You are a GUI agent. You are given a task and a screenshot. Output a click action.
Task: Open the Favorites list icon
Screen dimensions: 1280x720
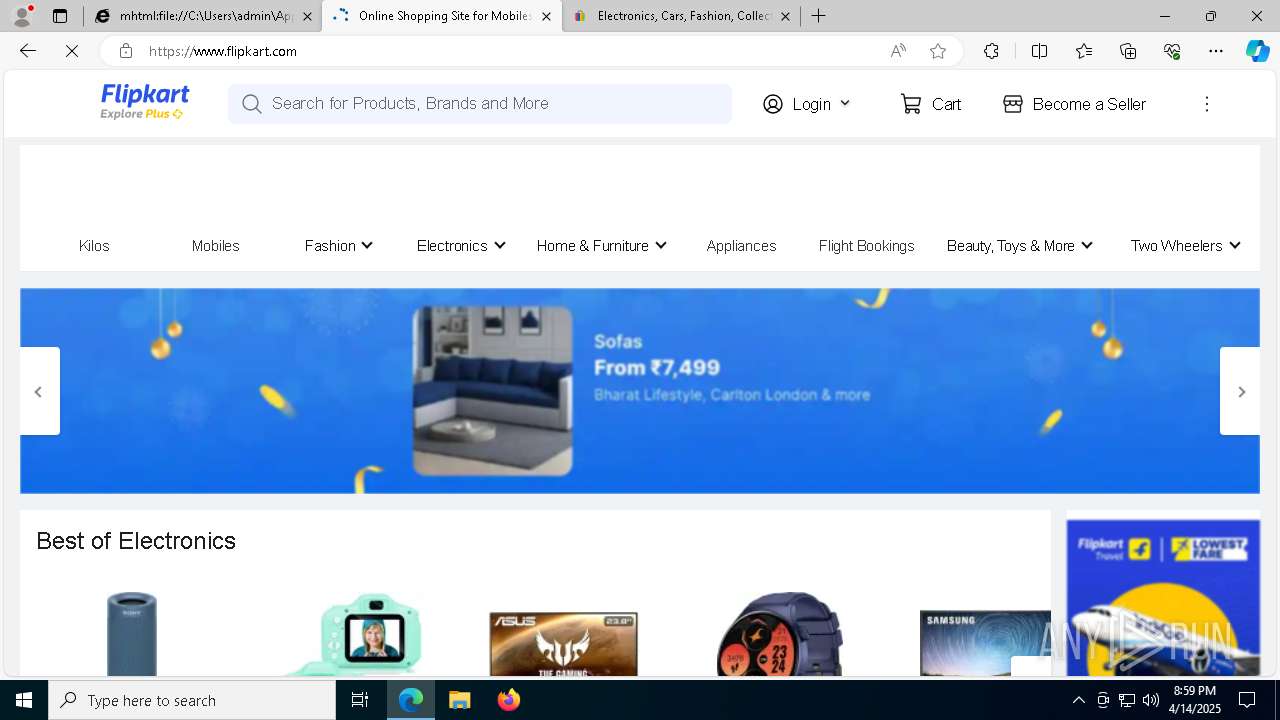click(1084, 51)
